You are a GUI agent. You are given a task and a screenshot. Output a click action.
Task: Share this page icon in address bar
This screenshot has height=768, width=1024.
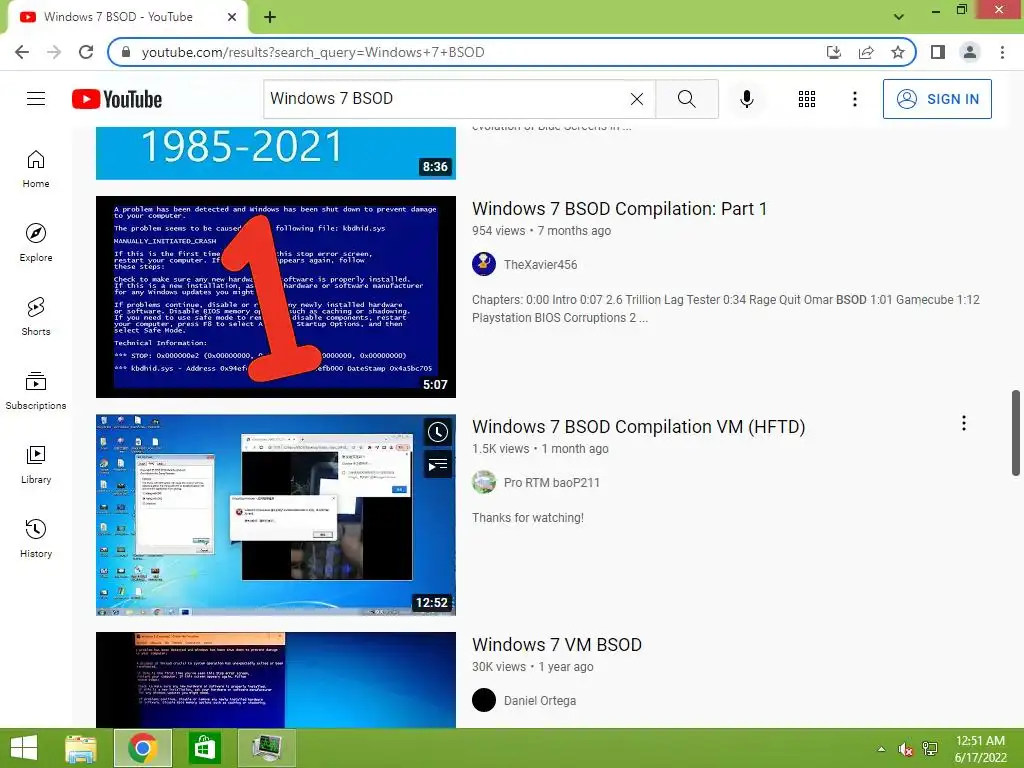pyautogui.click(x=866, y=52)
